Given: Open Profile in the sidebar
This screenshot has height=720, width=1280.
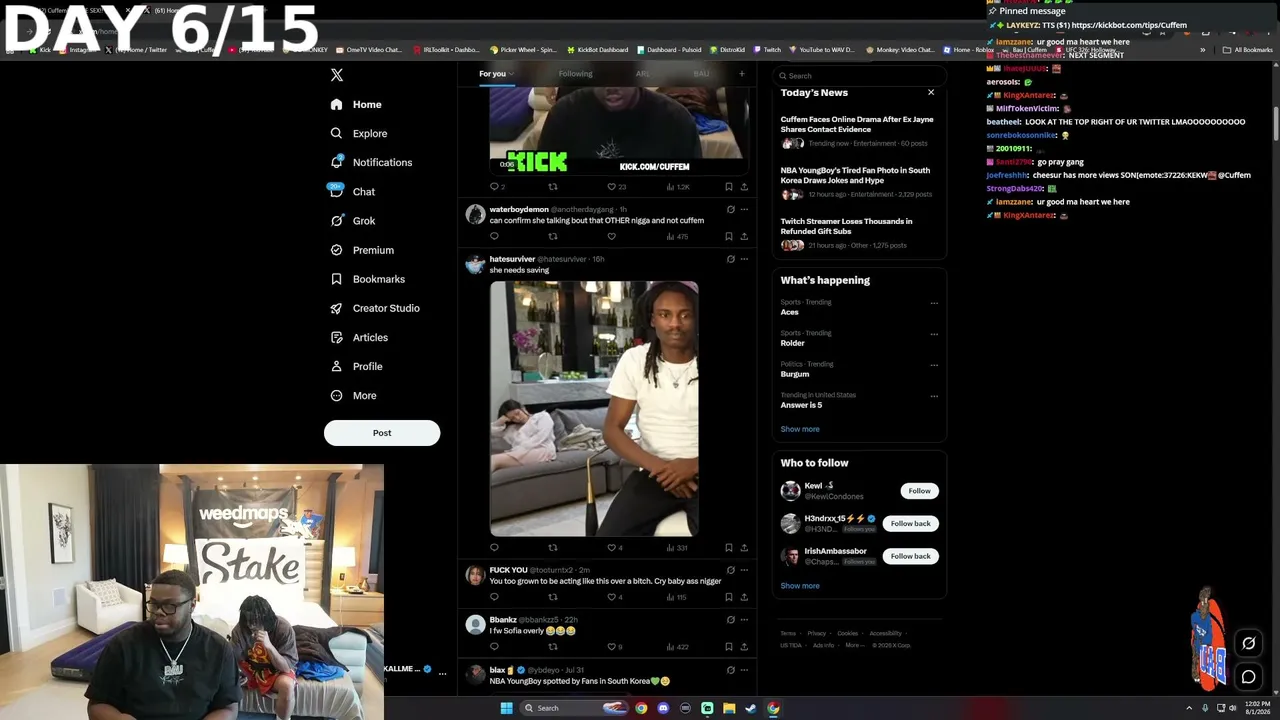Looking at the screenshot, I should tap(356, 366).
